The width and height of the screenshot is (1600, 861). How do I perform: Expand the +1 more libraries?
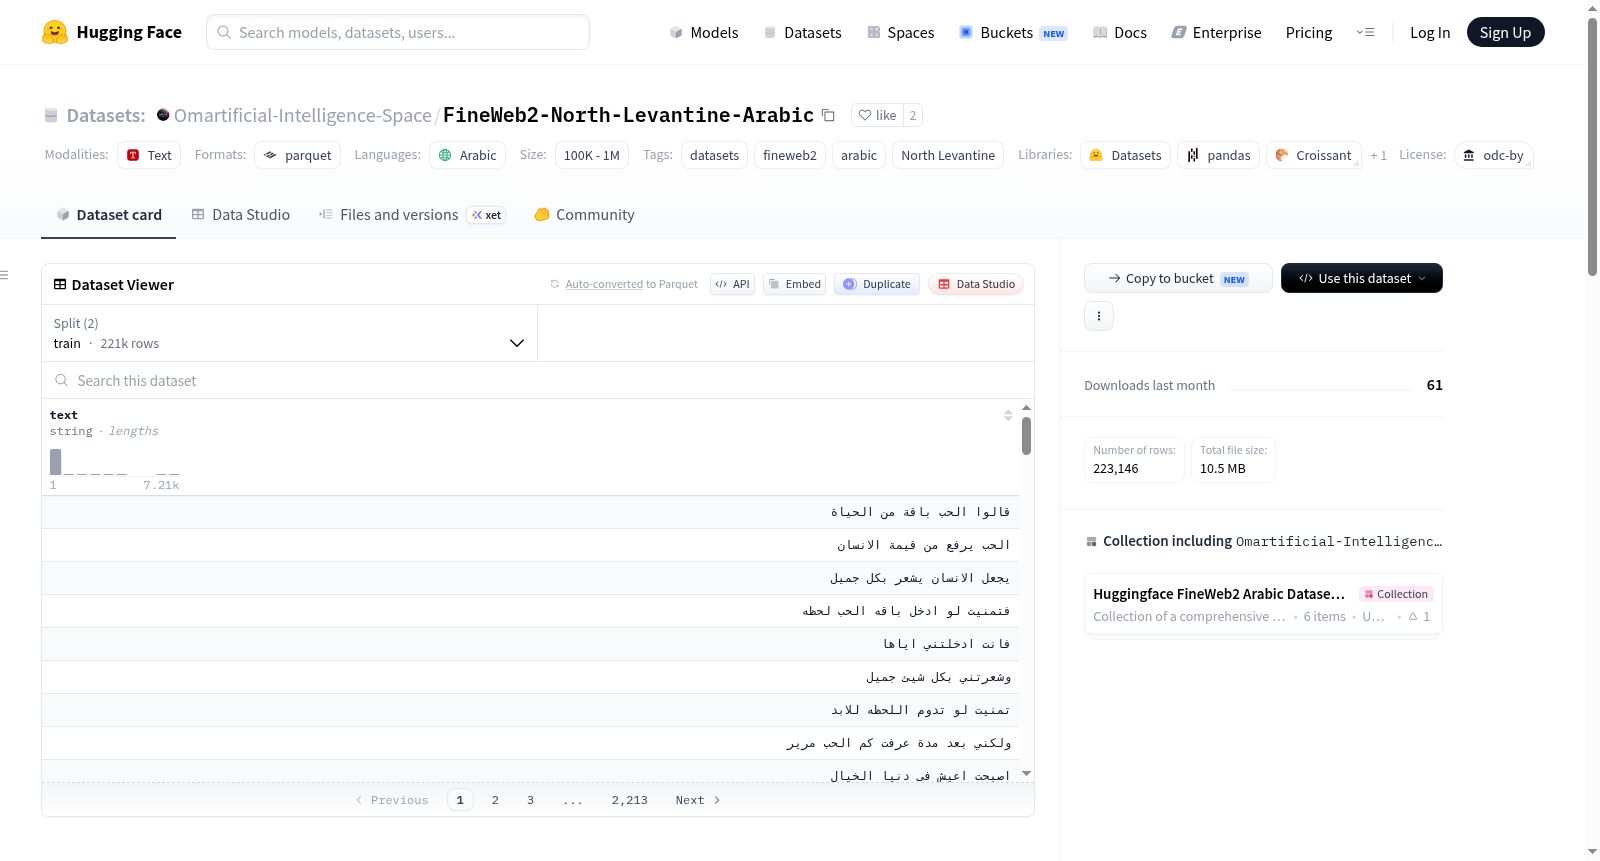1379,155
